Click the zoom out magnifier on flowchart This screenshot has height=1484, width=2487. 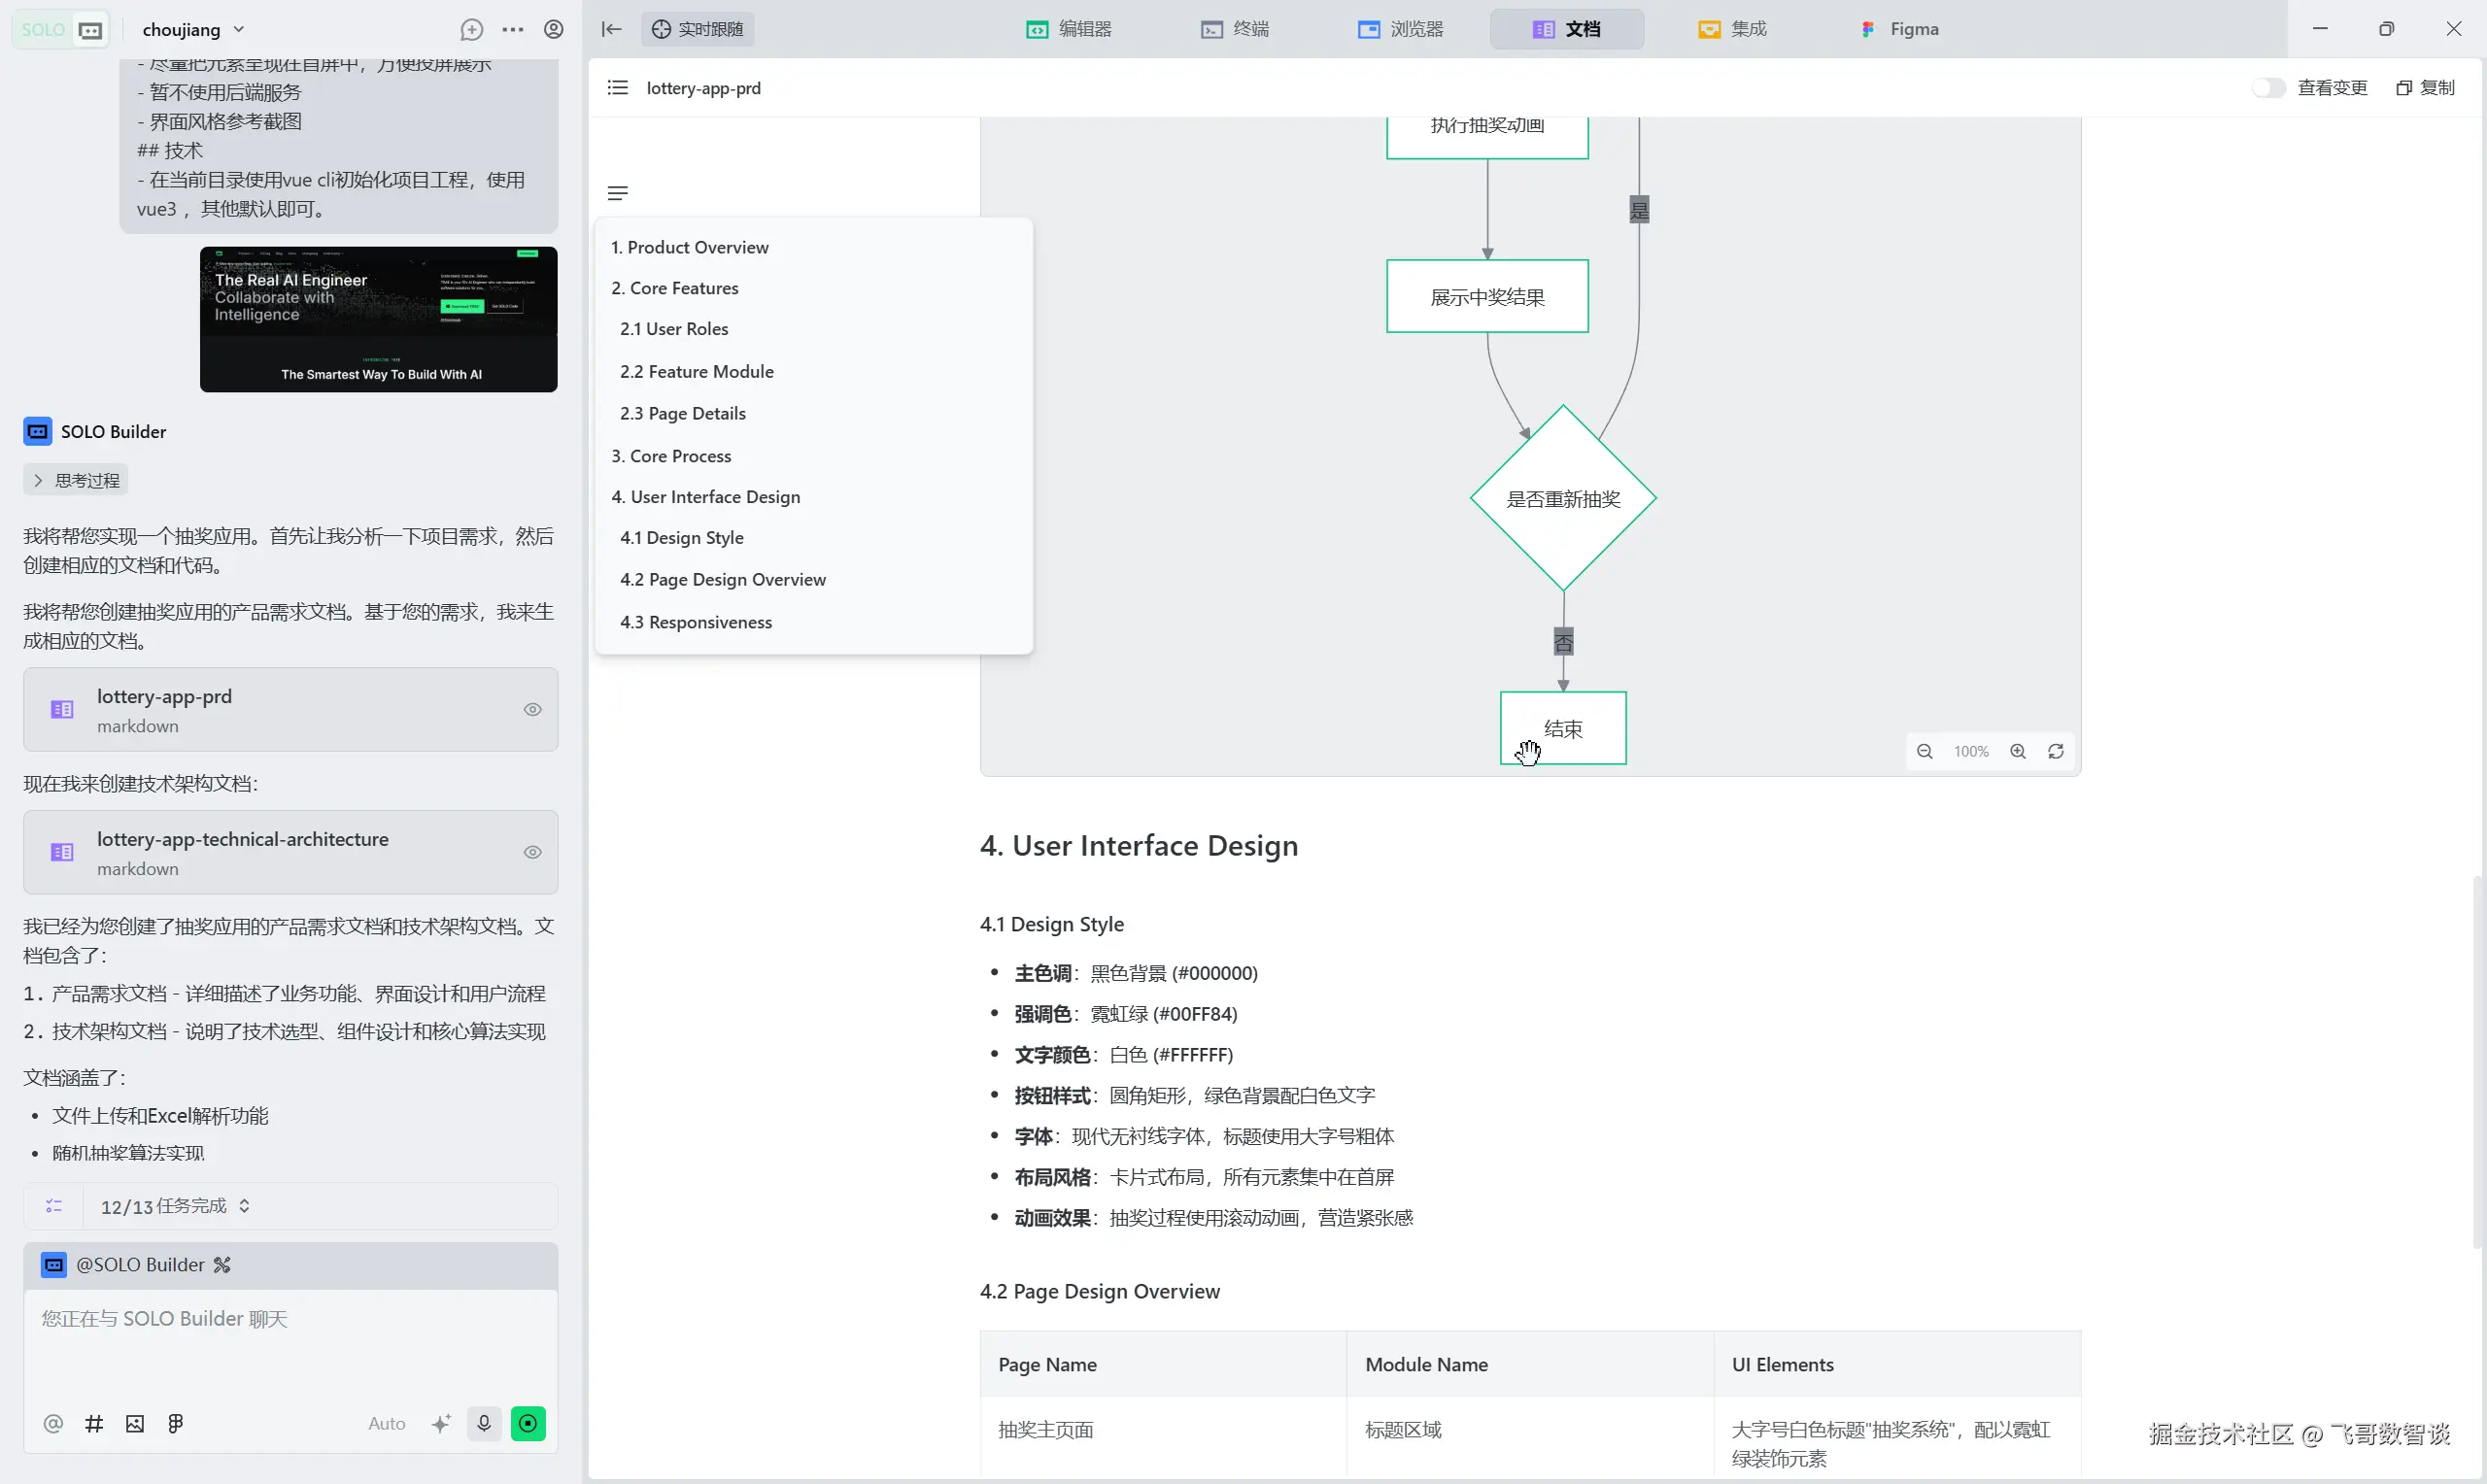[1924, 752]
